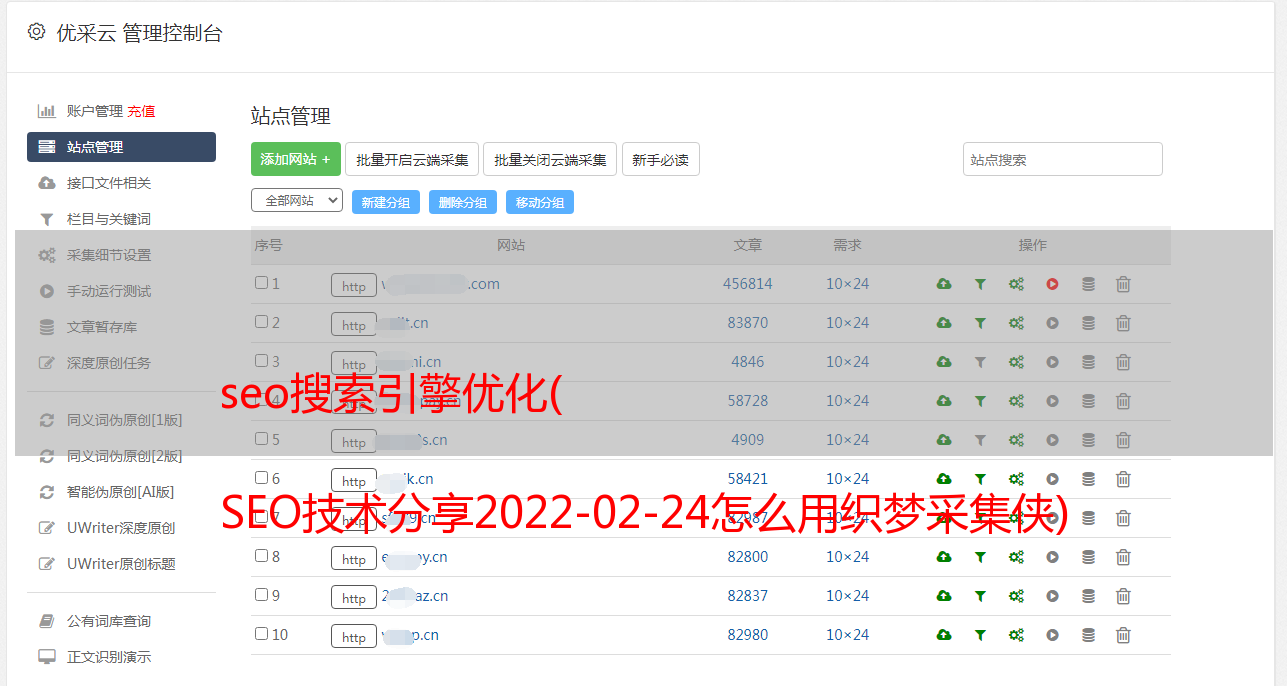Screen dimensions: 1287x686
Task: Click the play icon in row 10
Action: (x=1052, y=635)
